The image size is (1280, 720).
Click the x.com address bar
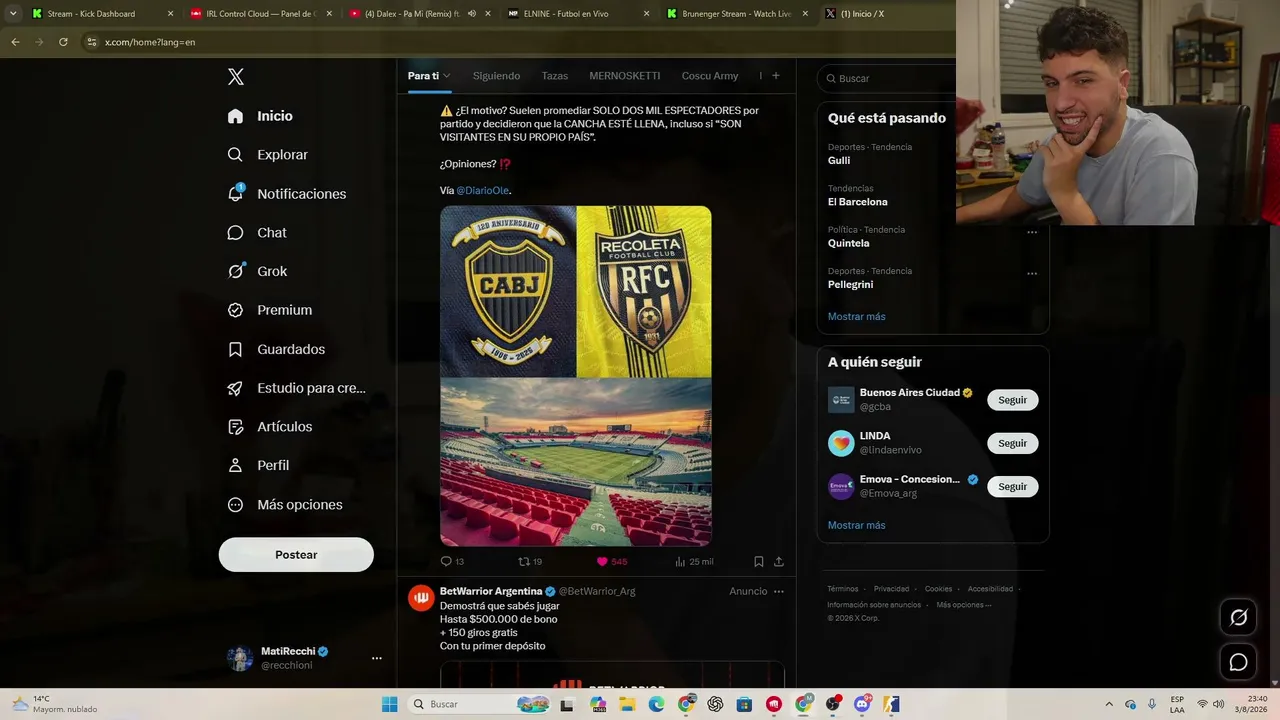(515, 42)
